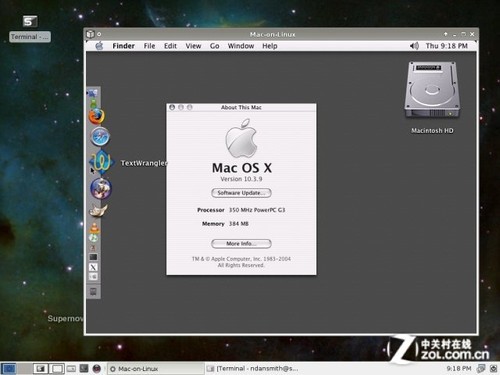Screen dimensions: 500x375
Task: Launch GIMP from the Dock
Action: click(x=98, y=211)
